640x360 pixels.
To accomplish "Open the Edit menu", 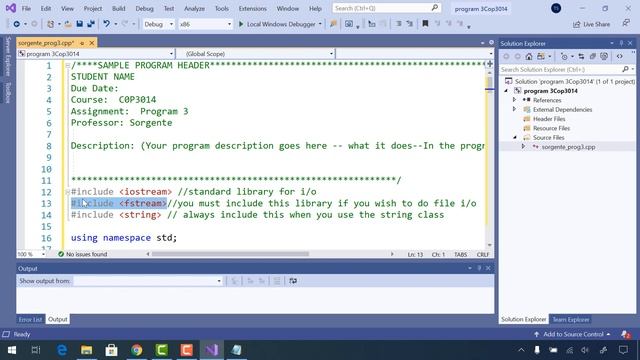I will [x=46, y=8].
